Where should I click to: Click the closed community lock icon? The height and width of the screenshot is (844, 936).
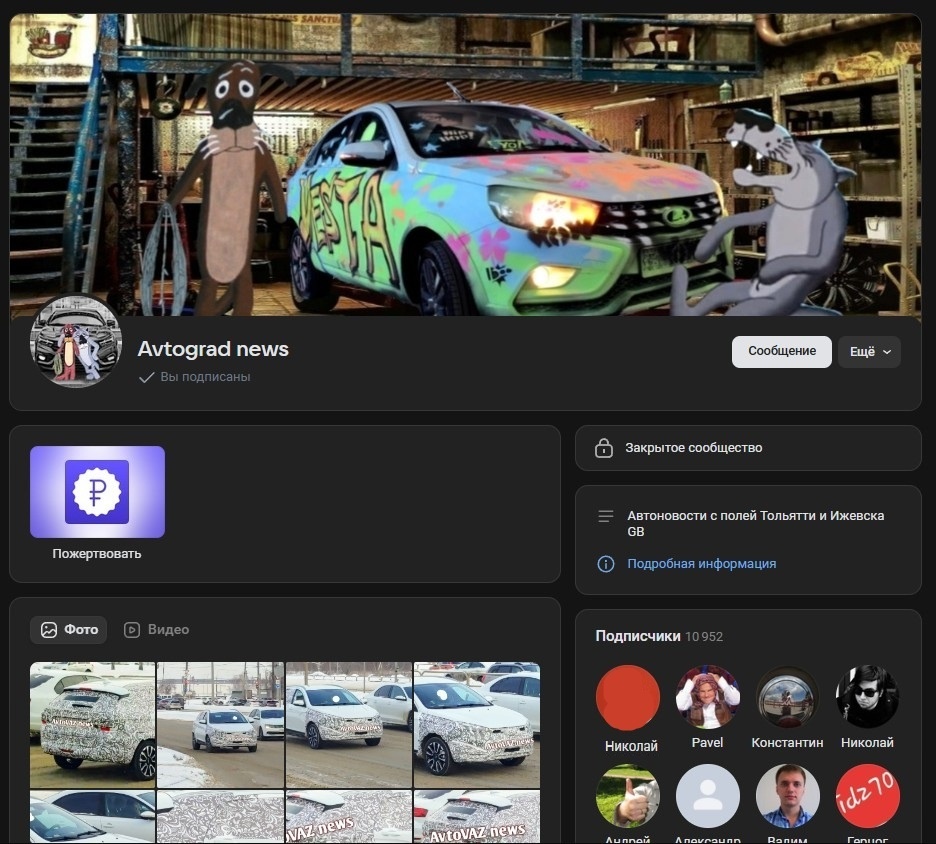click(604, 448)
